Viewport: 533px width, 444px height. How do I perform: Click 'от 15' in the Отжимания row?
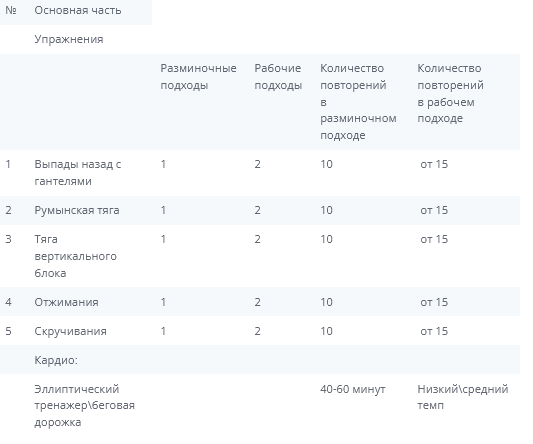[x=434, y=302]
